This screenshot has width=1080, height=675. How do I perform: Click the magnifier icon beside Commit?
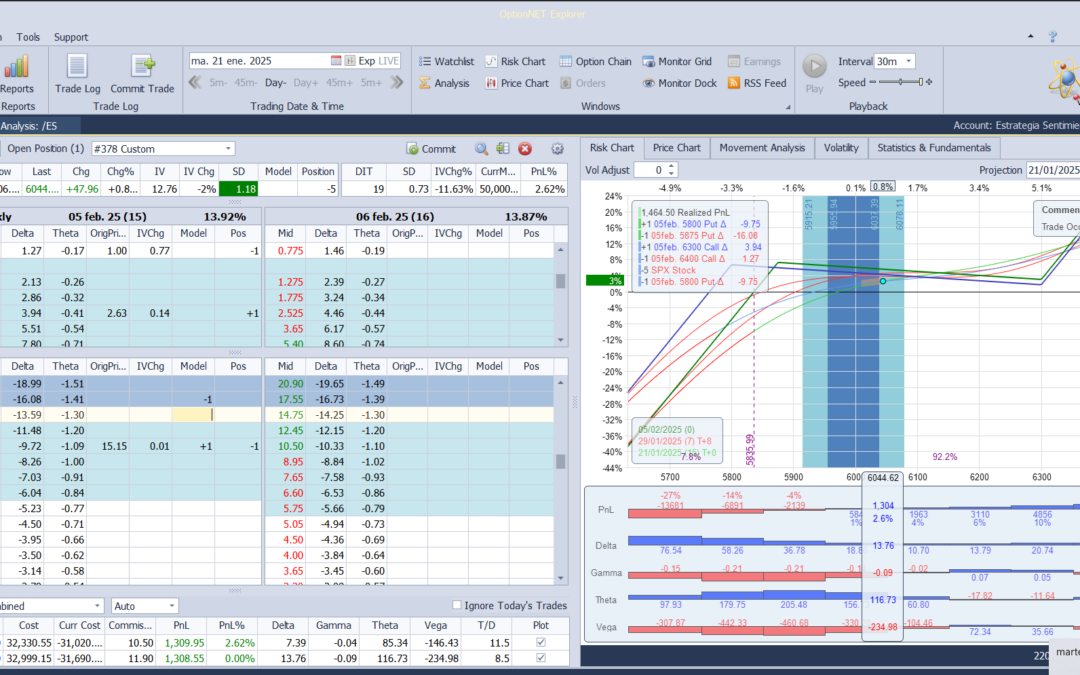481,149
